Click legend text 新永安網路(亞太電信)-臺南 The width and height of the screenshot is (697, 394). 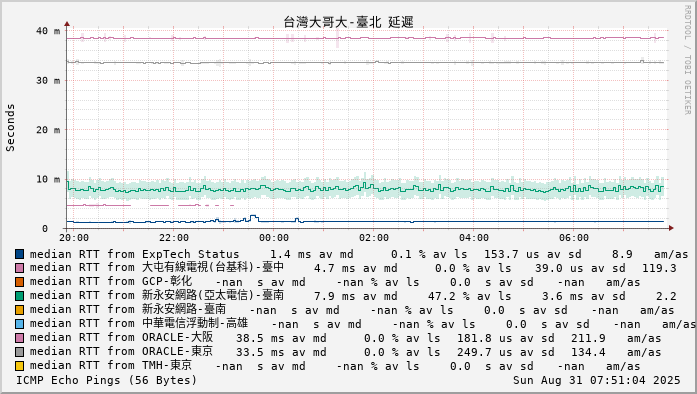pos(213,296)
